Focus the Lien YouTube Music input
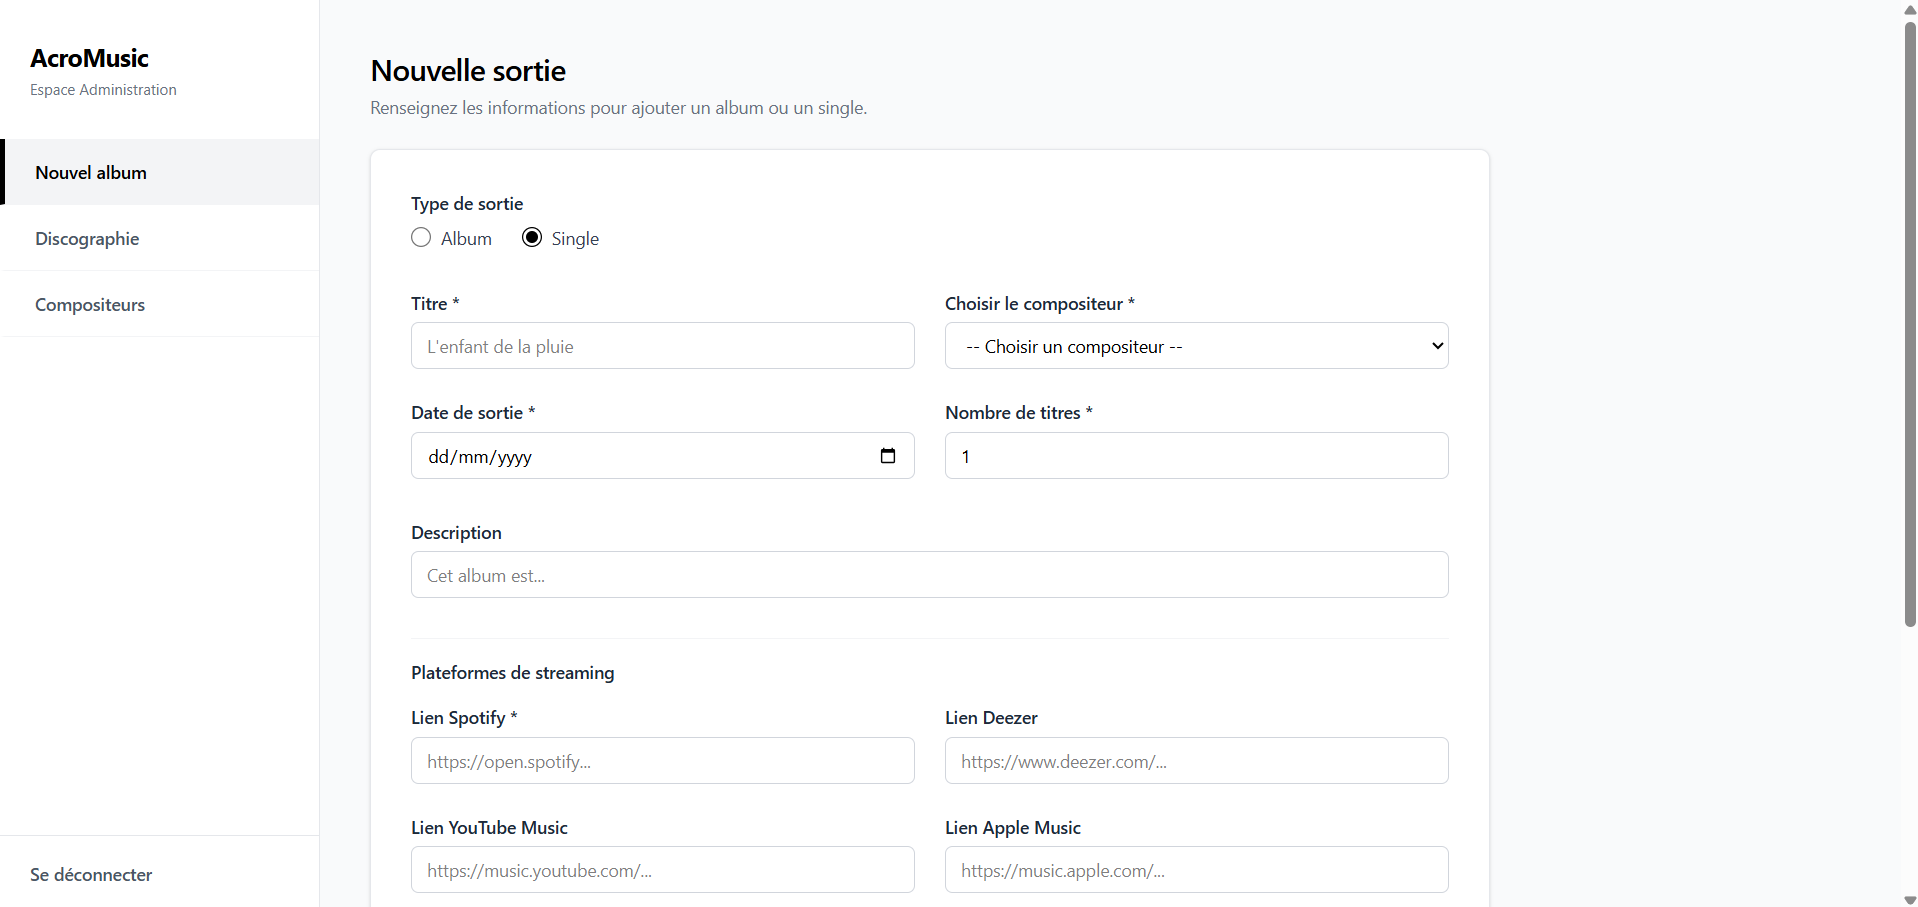This screenshot has width=1918, height=907. click(x=662, y=870)
